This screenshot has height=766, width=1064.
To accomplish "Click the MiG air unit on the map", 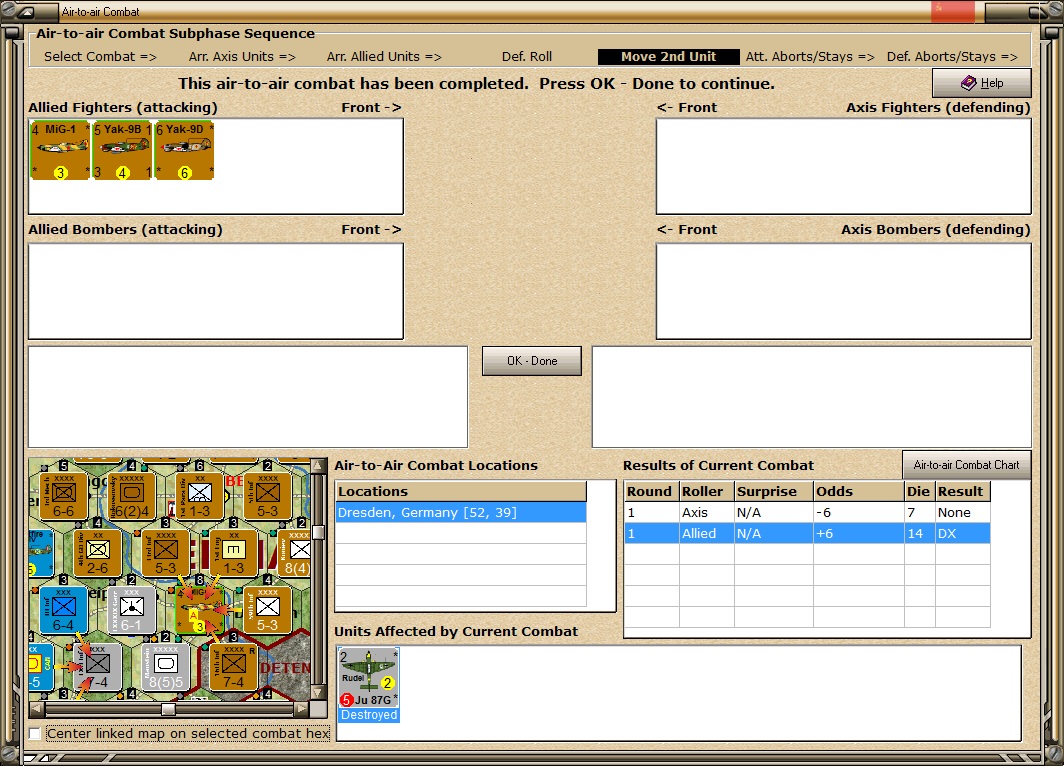I will pyautogui.click(x=200, y=610).
